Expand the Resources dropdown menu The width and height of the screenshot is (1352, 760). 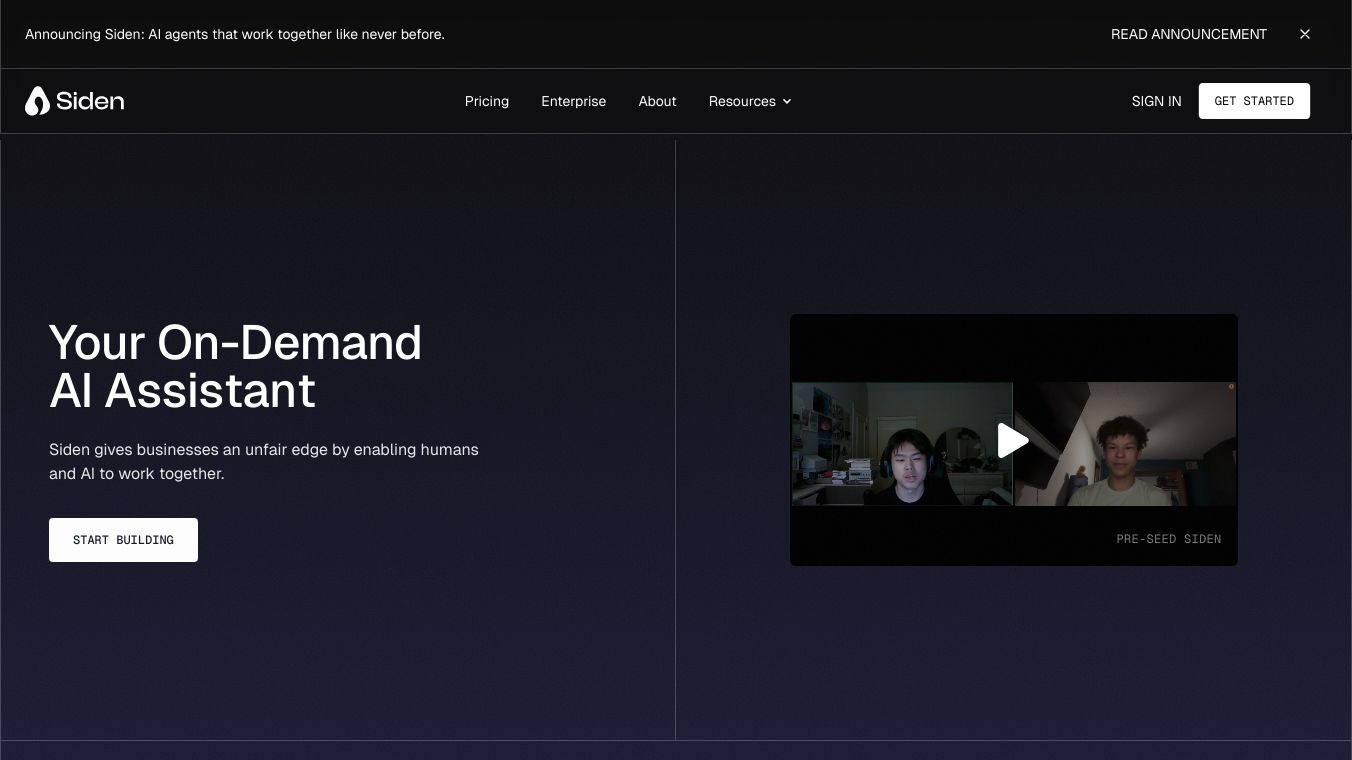(750, 101)
